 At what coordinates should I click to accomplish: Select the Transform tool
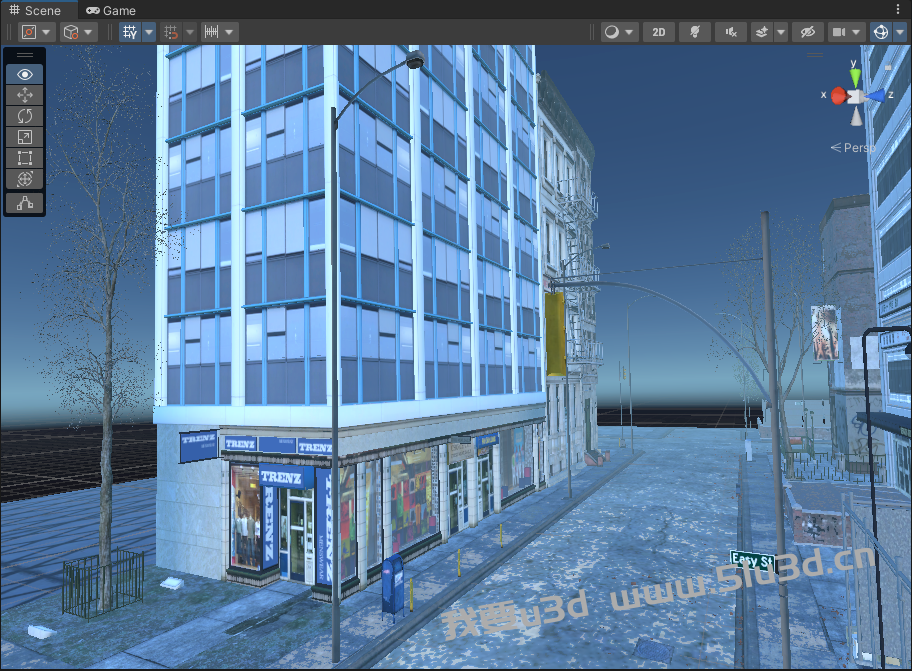tap(24, 179)
